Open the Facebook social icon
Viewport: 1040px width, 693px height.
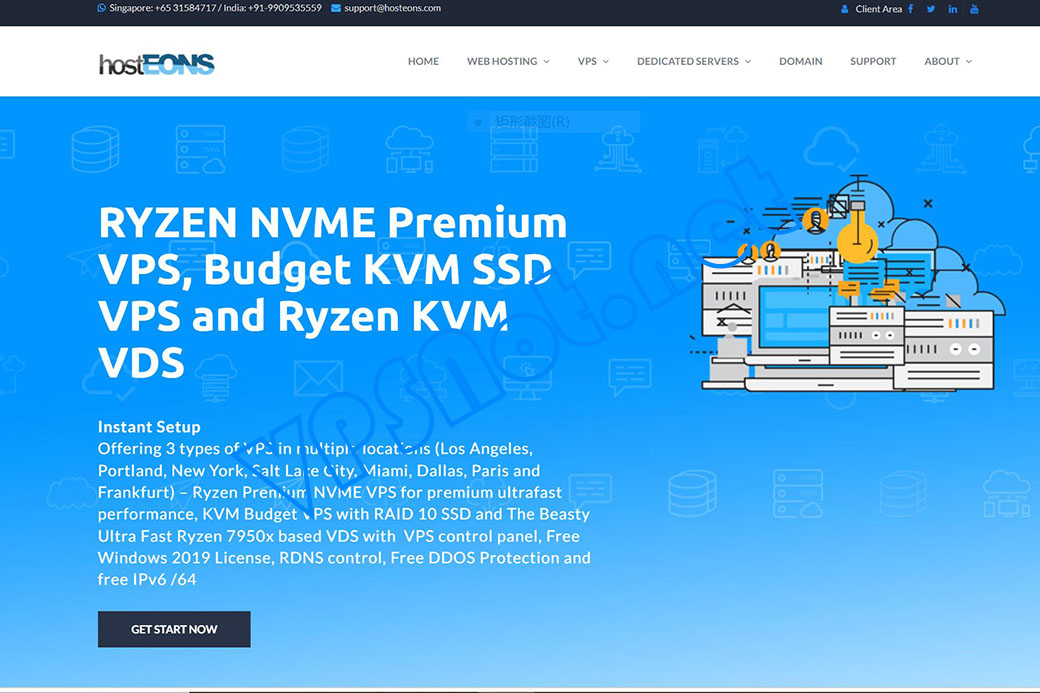point(911,9)
